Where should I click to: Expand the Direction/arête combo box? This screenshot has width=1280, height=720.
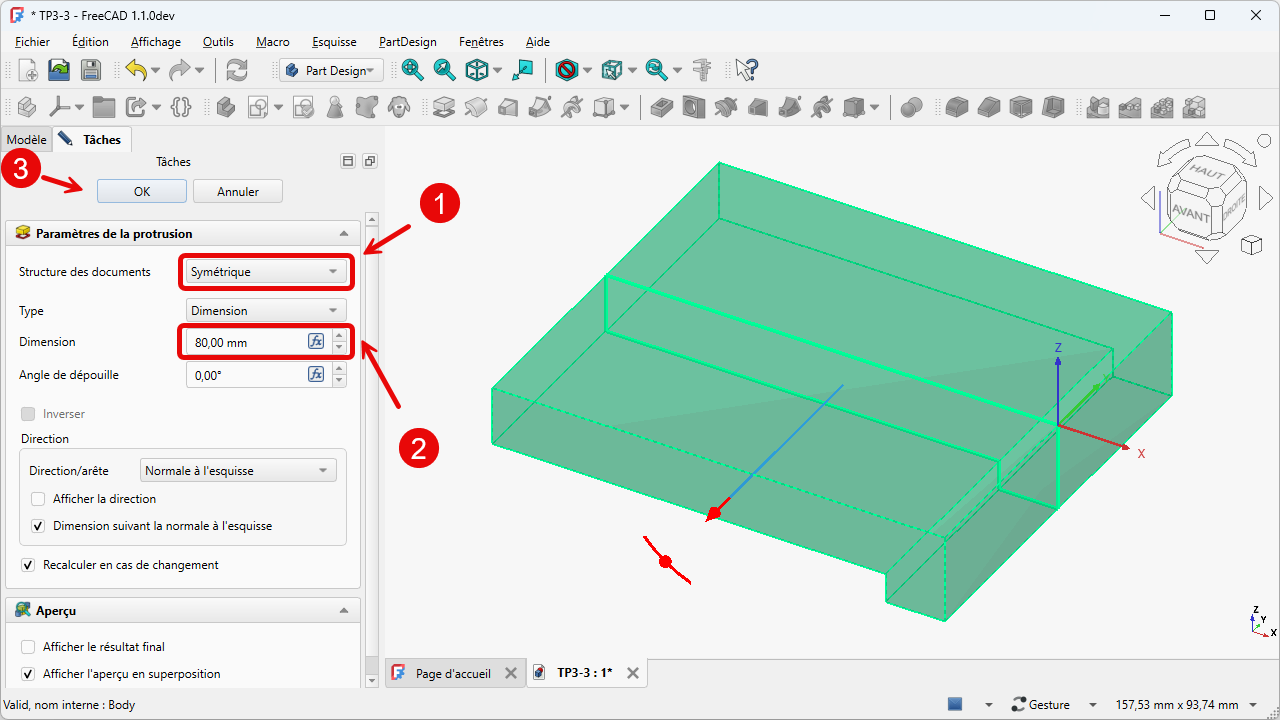pyautogui.click(x=237, y=471)
